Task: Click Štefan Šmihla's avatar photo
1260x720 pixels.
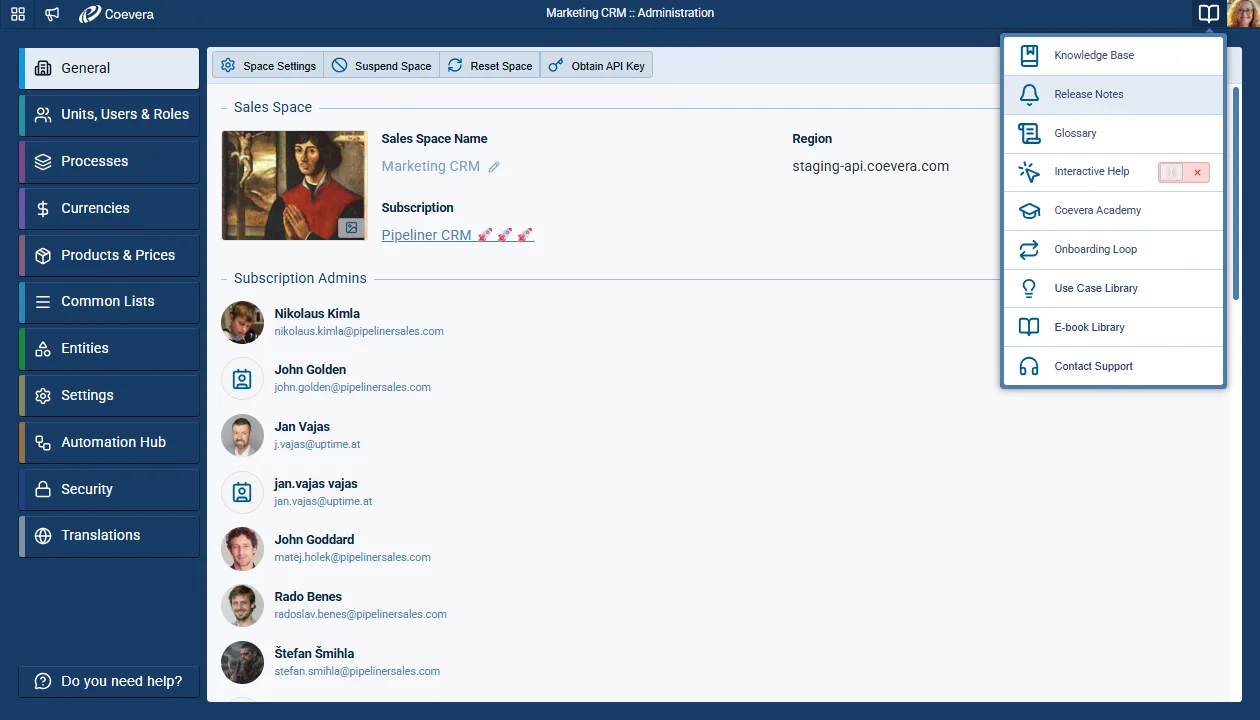Action: click(242, 662)
